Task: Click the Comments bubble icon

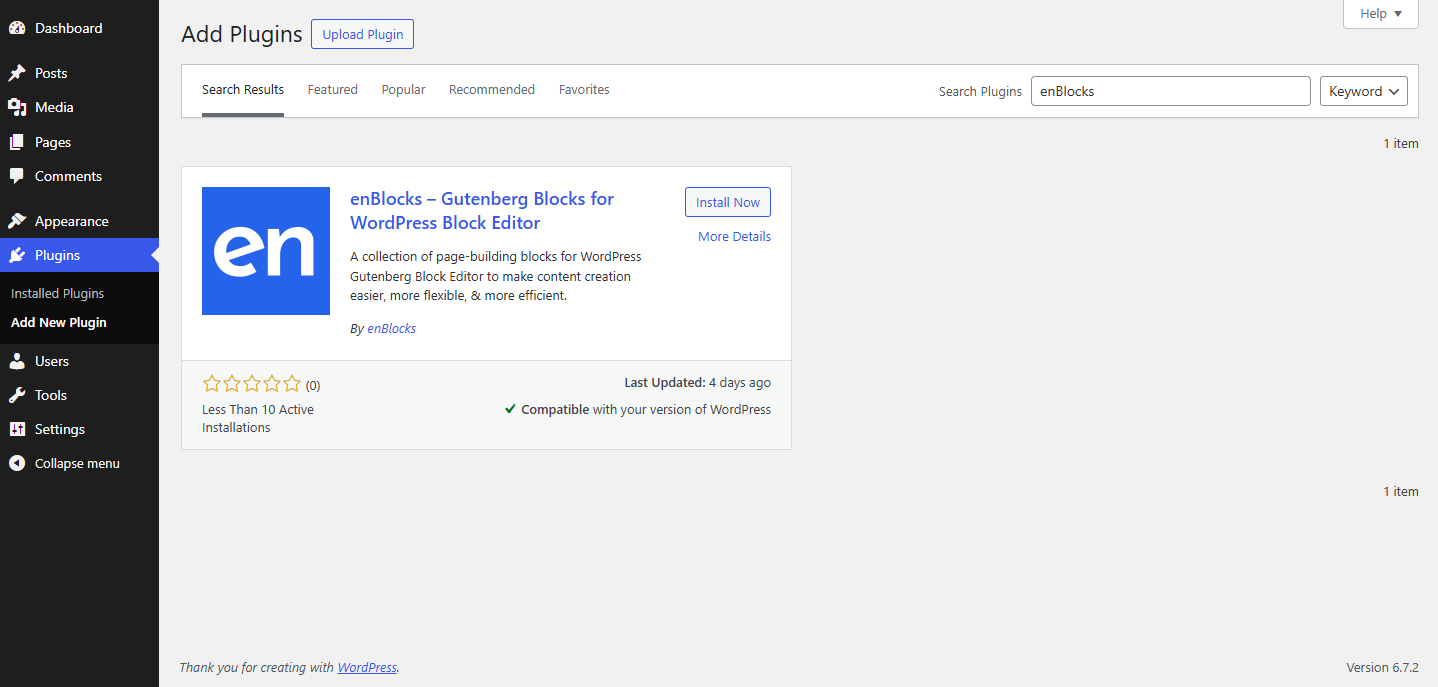Action: click(x=17, y=176)
